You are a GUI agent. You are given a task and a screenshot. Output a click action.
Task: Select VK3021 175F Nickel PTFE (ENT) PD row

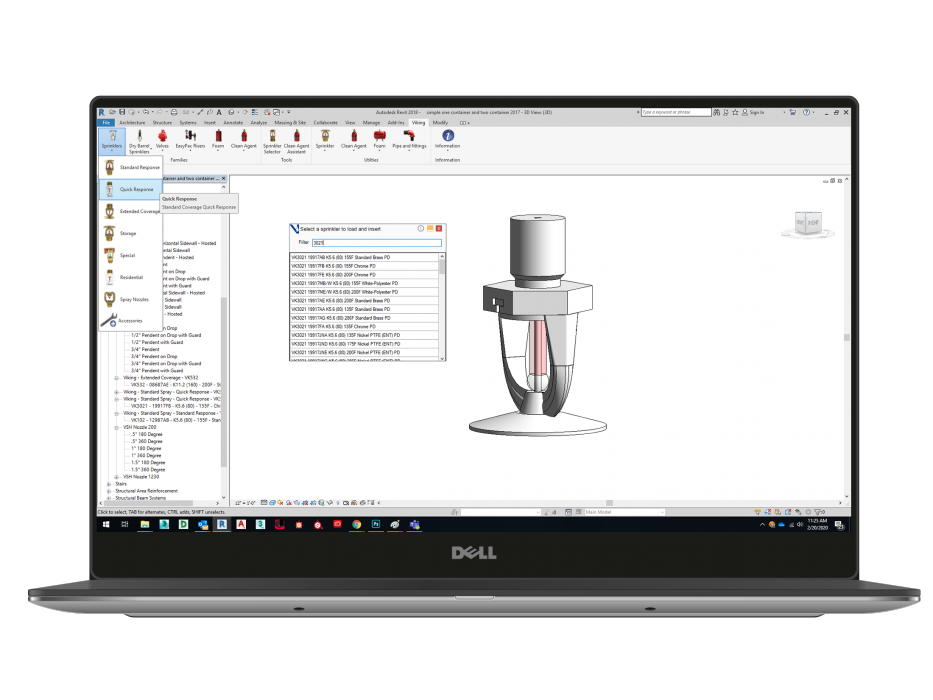[x=364, y=343]
